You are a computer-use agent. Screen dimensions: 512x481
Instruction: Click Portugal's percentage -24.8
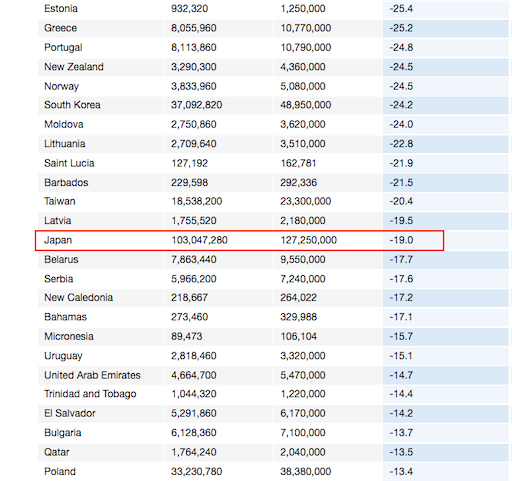coord(401,47)
